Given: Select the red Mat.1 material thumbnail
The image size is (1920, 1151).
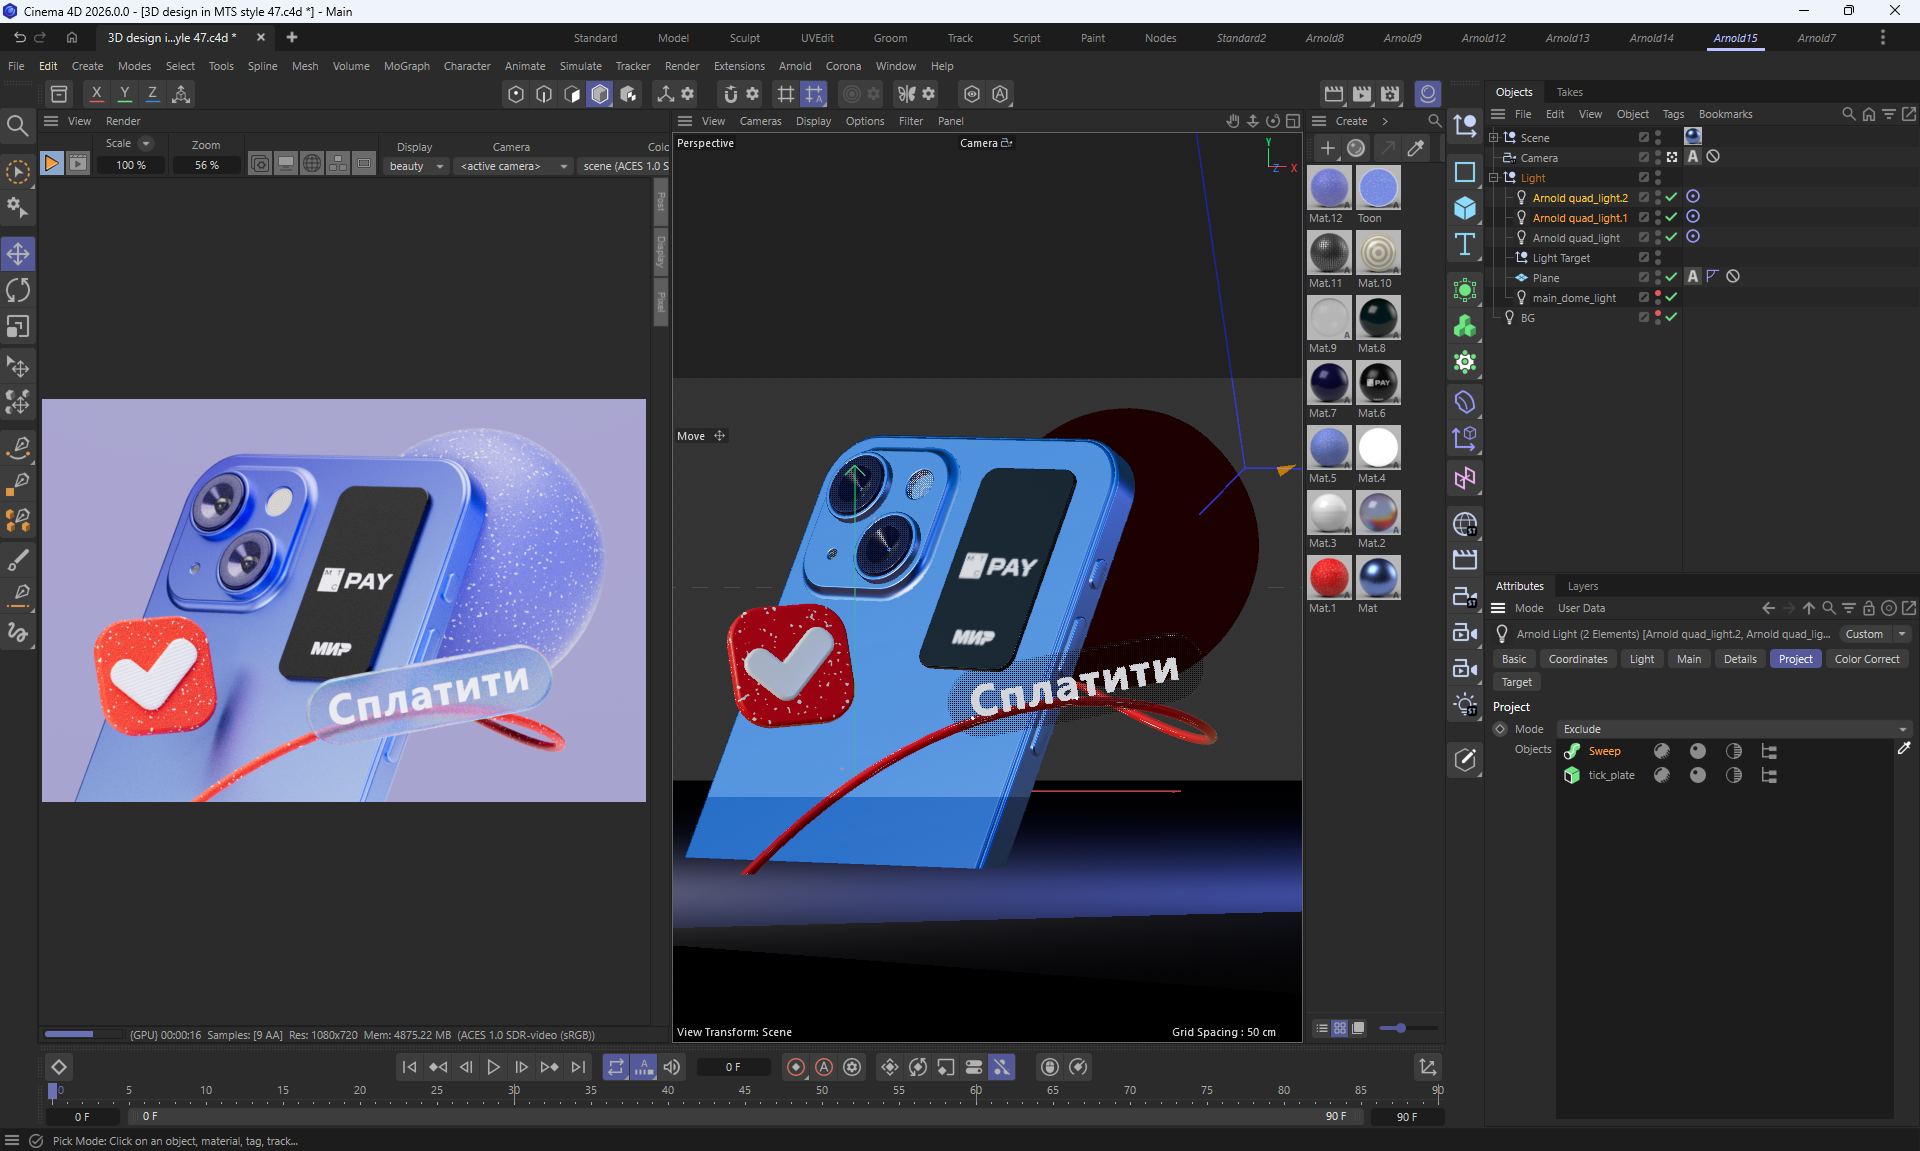Looking at the screenshot, I should click(1328, 578).
